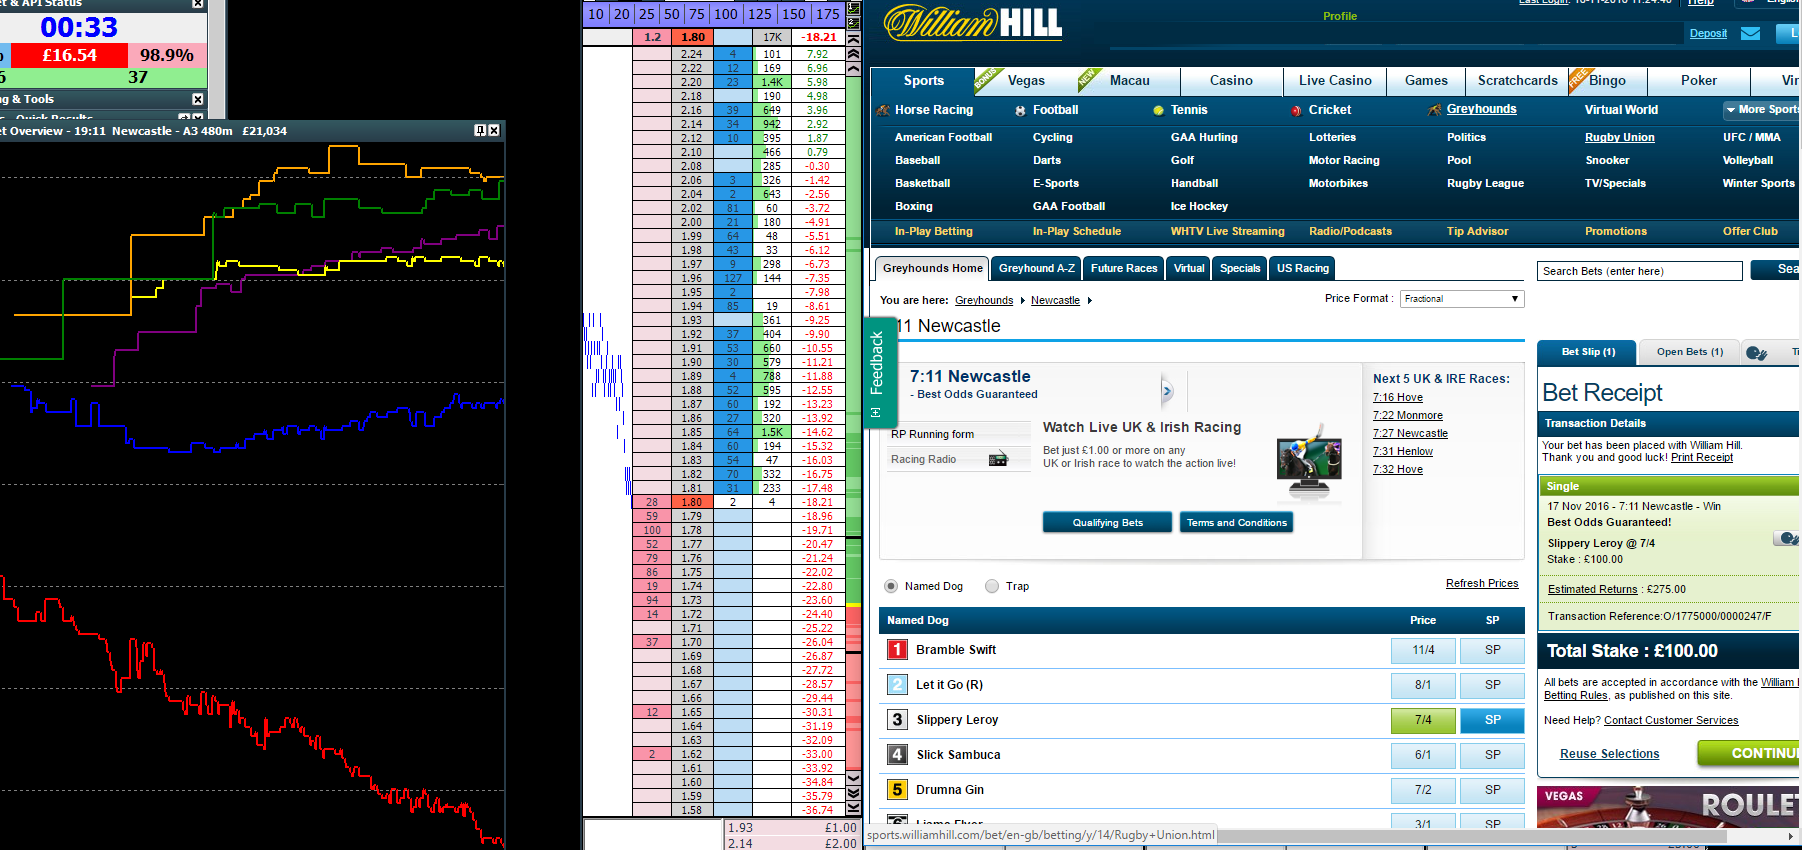Screen dimensions: 1802x850
Task: Select the 100 stake button in ladder header
Action: pos(726,14)
